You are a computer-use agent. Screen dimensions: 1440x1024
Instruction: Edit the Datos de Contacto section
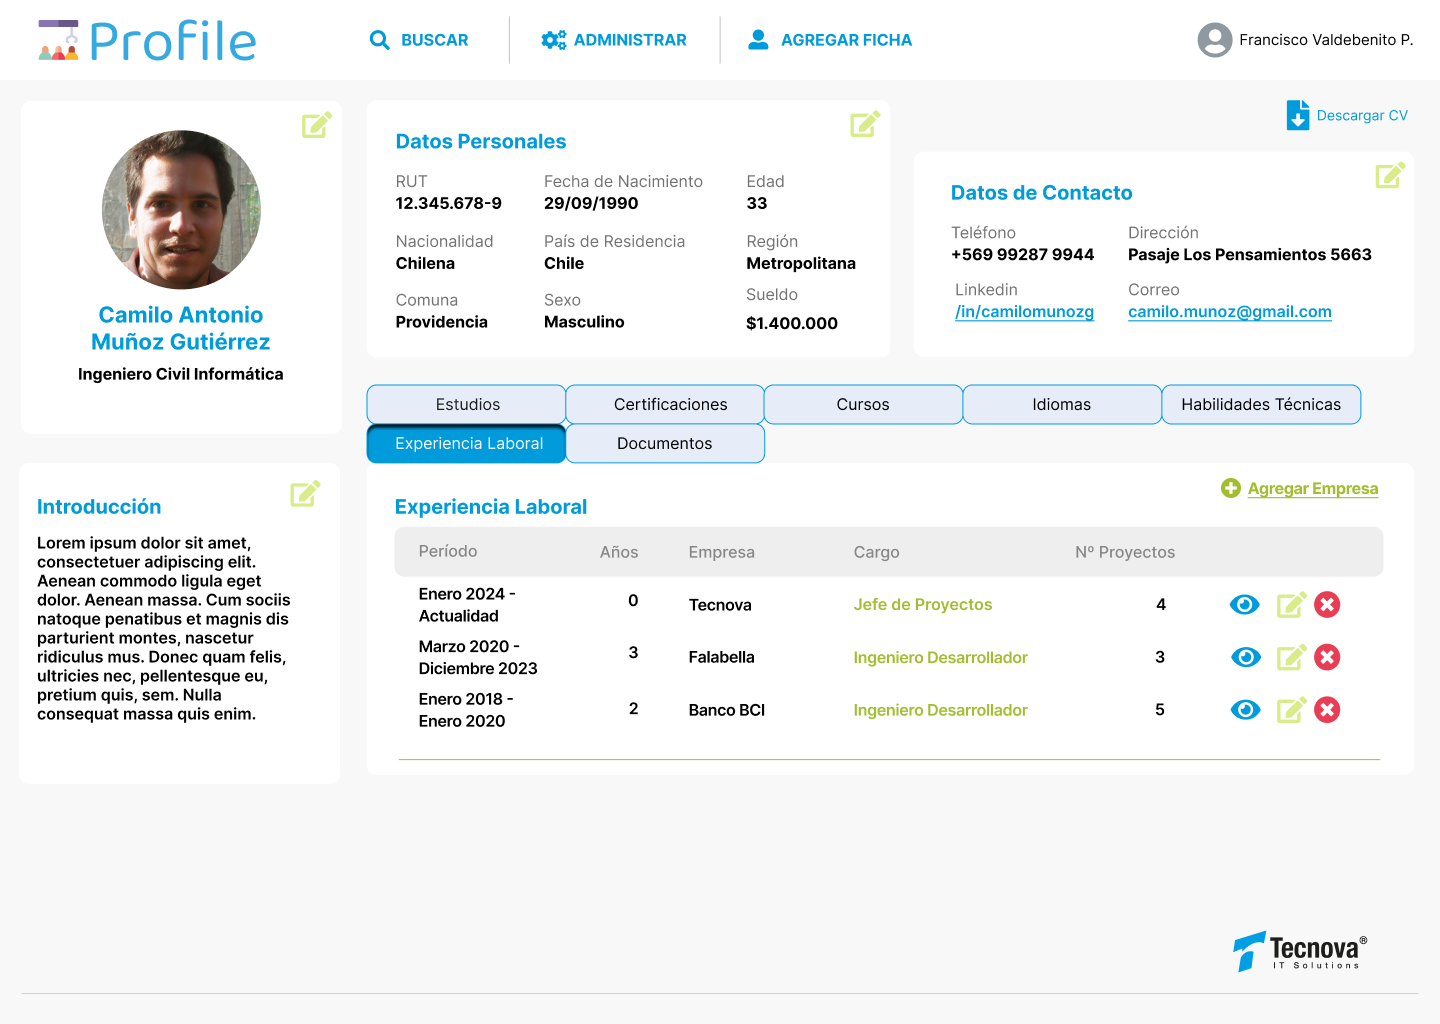coord(1390,176)
